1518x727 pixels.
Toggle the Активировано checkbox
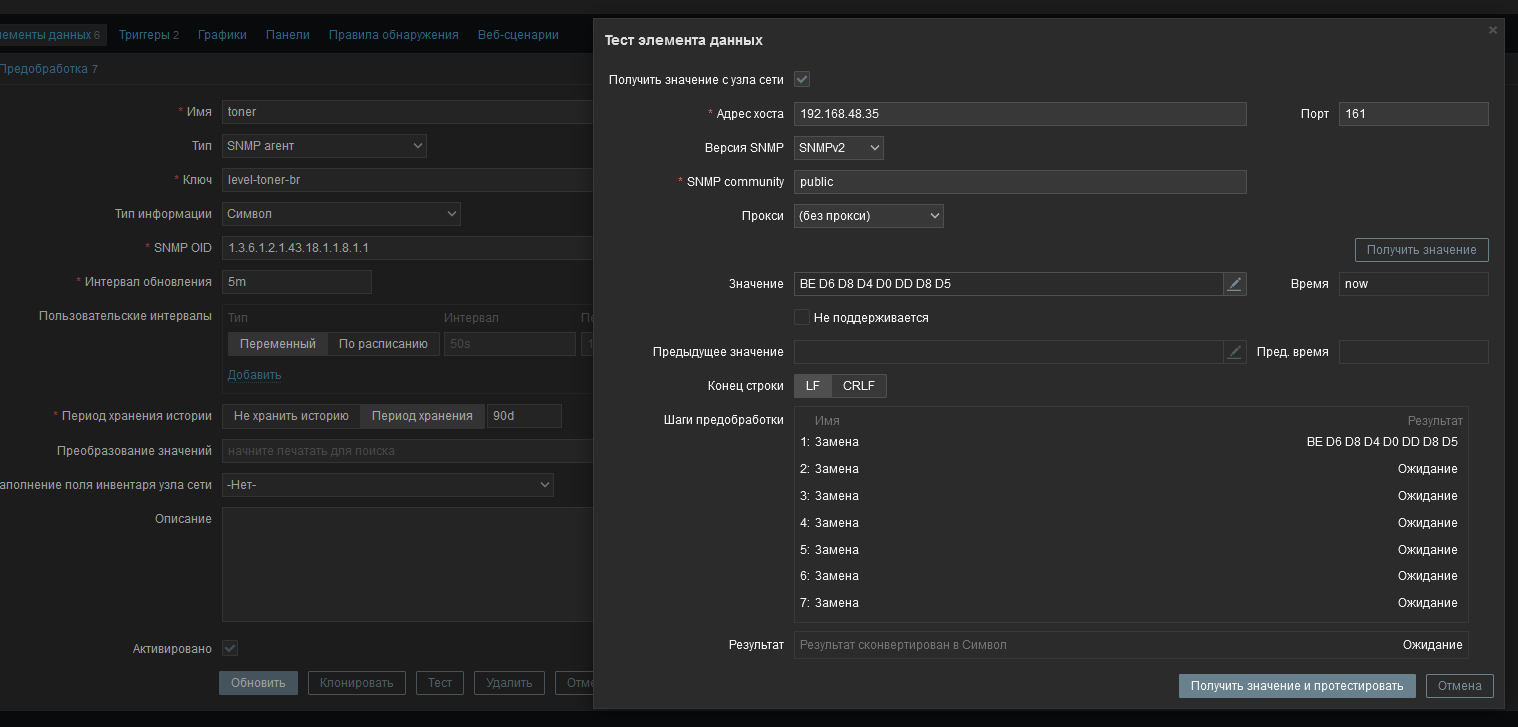[230, 648]
